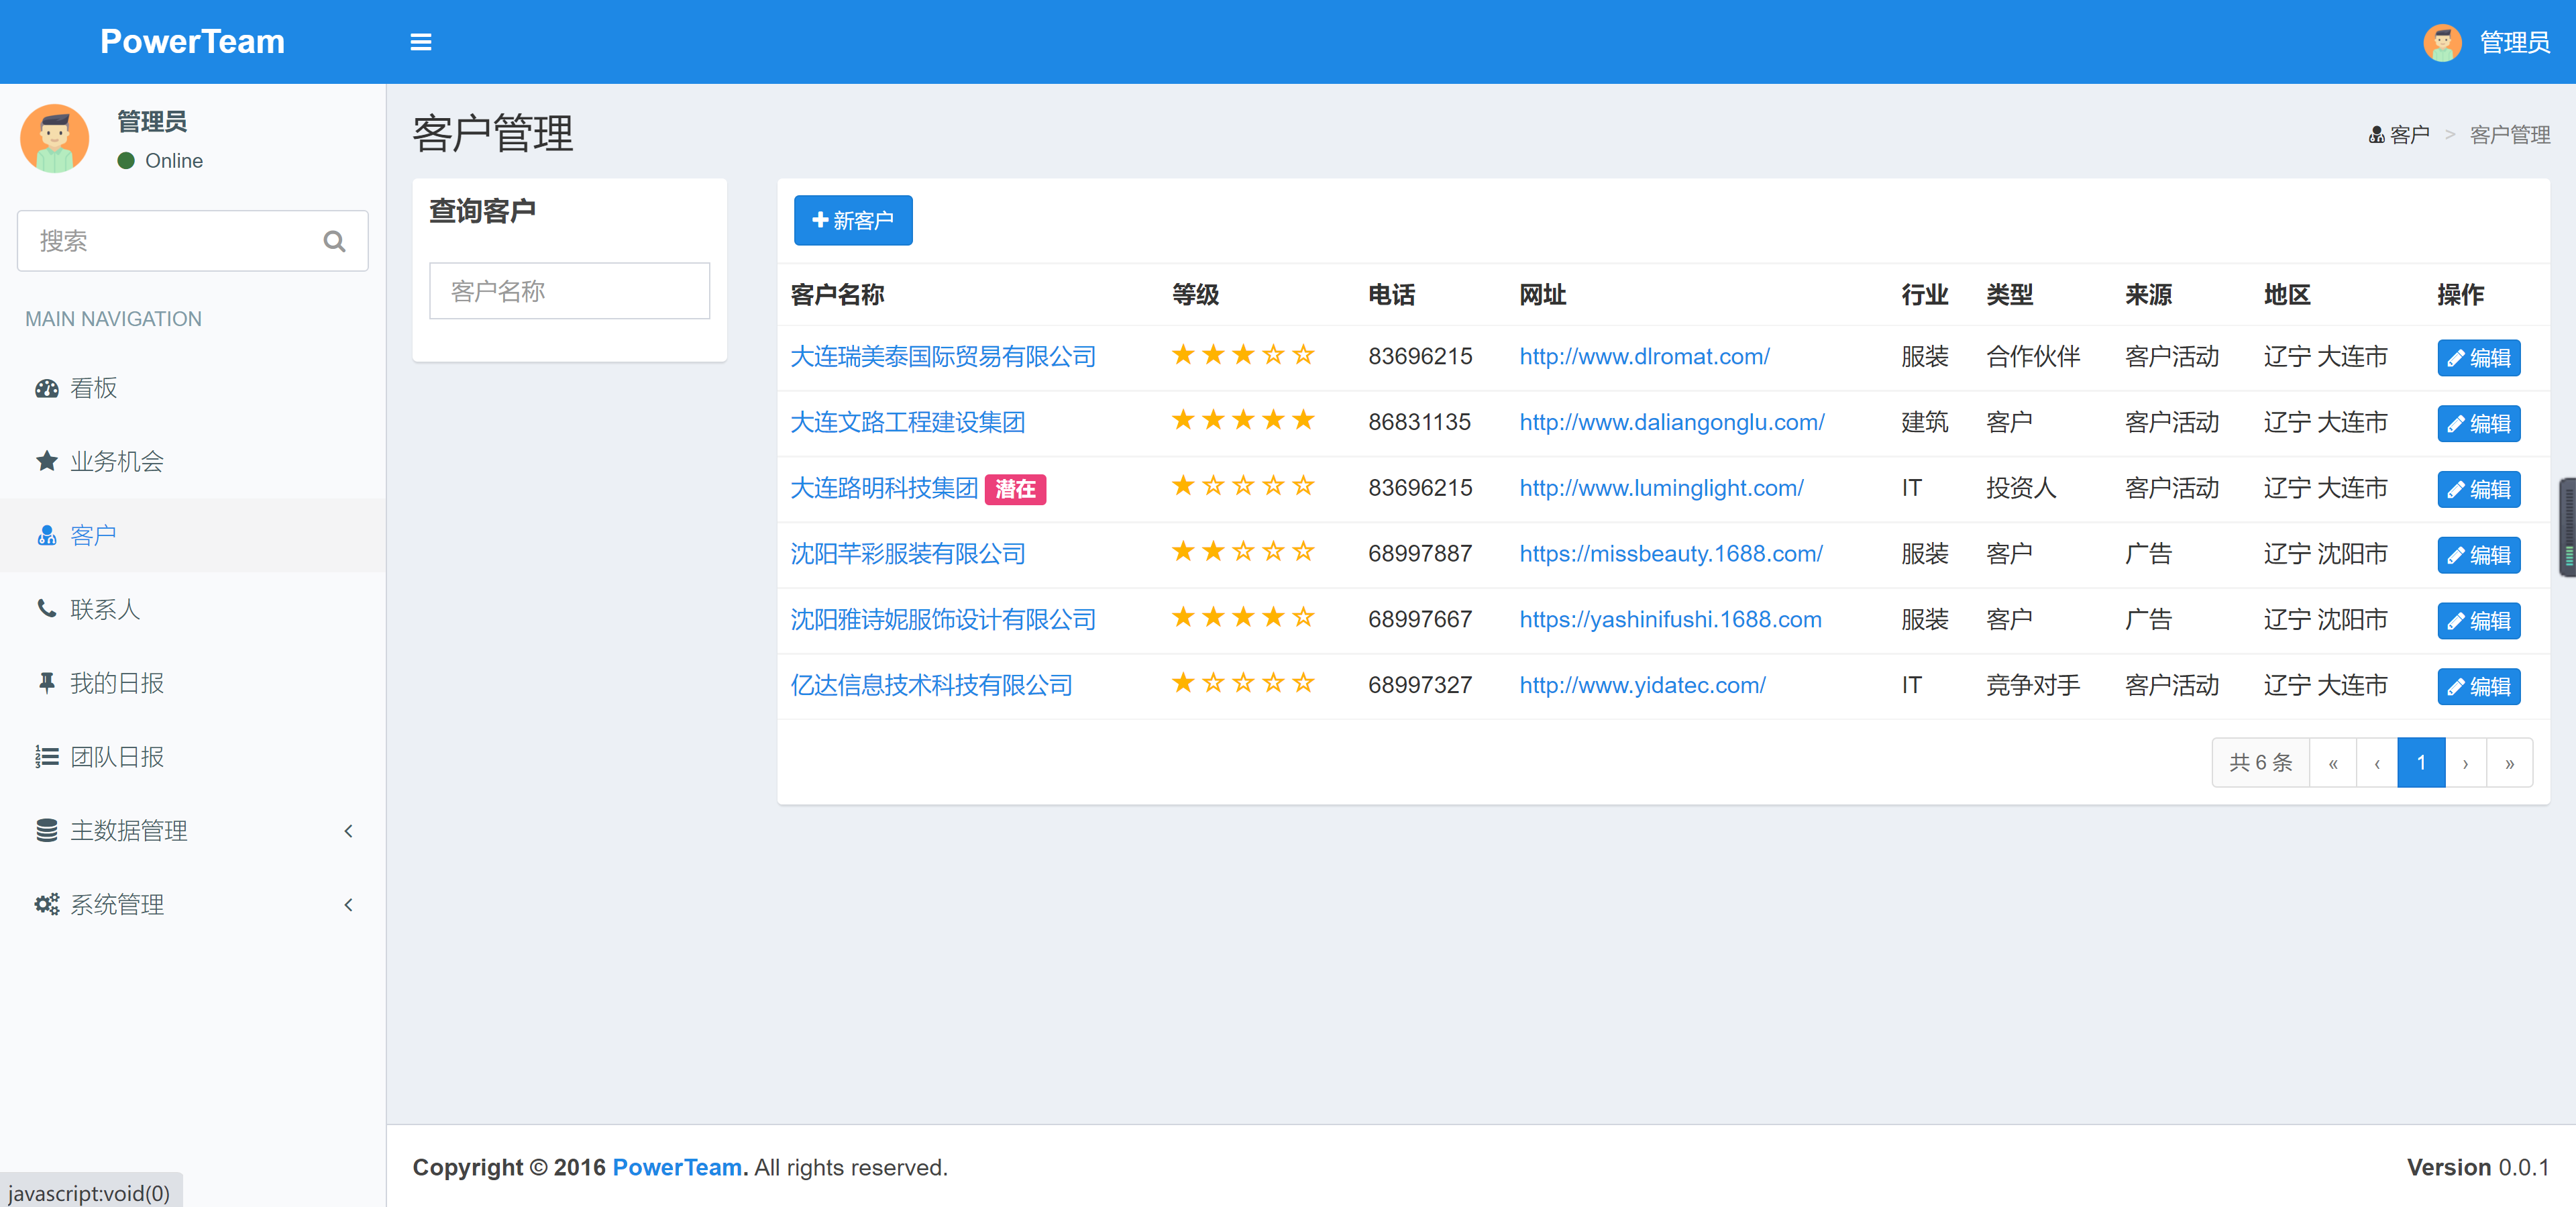Open the 看板 dashboard icon
Viewport: 2576px width, 1207px height.
point(46,388)
